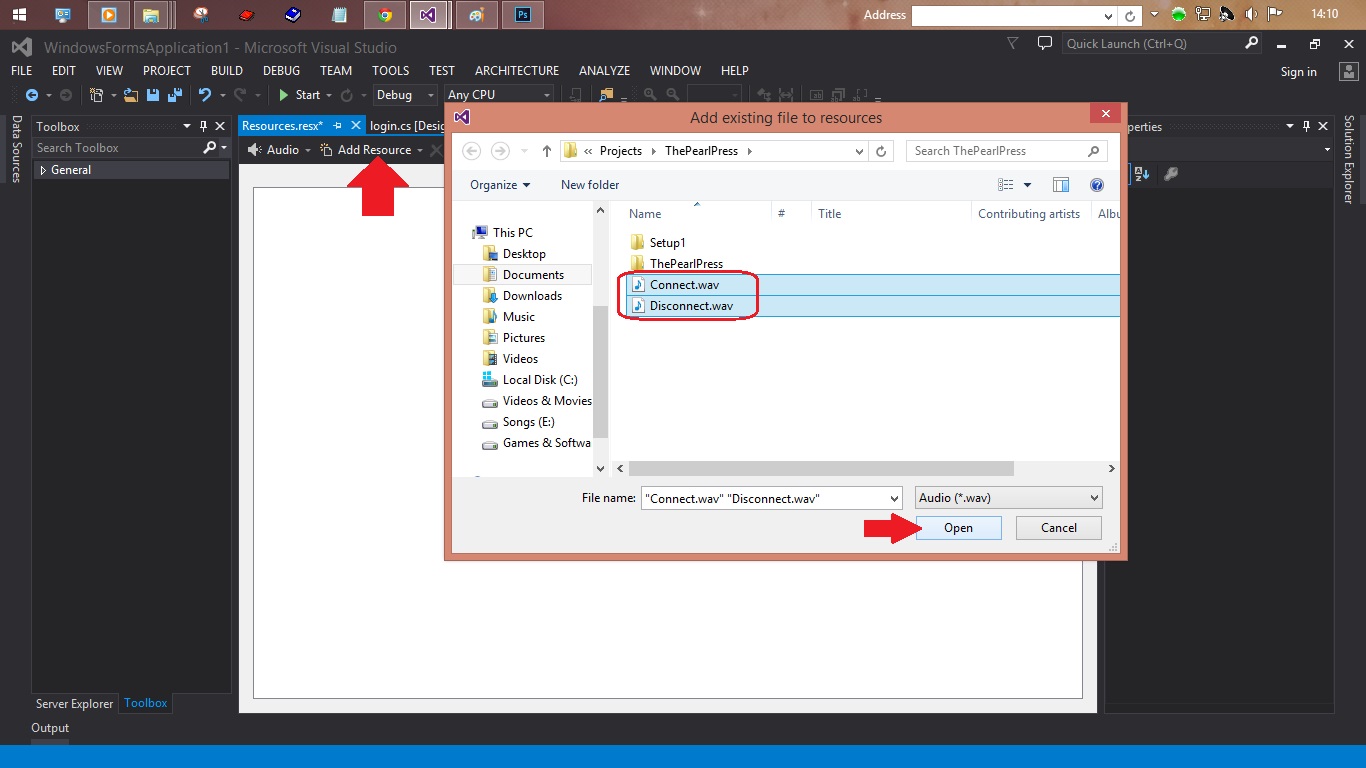Click the Save All icon in Visual Studio toolbar
1366x768 pixels.
point(175,95)
